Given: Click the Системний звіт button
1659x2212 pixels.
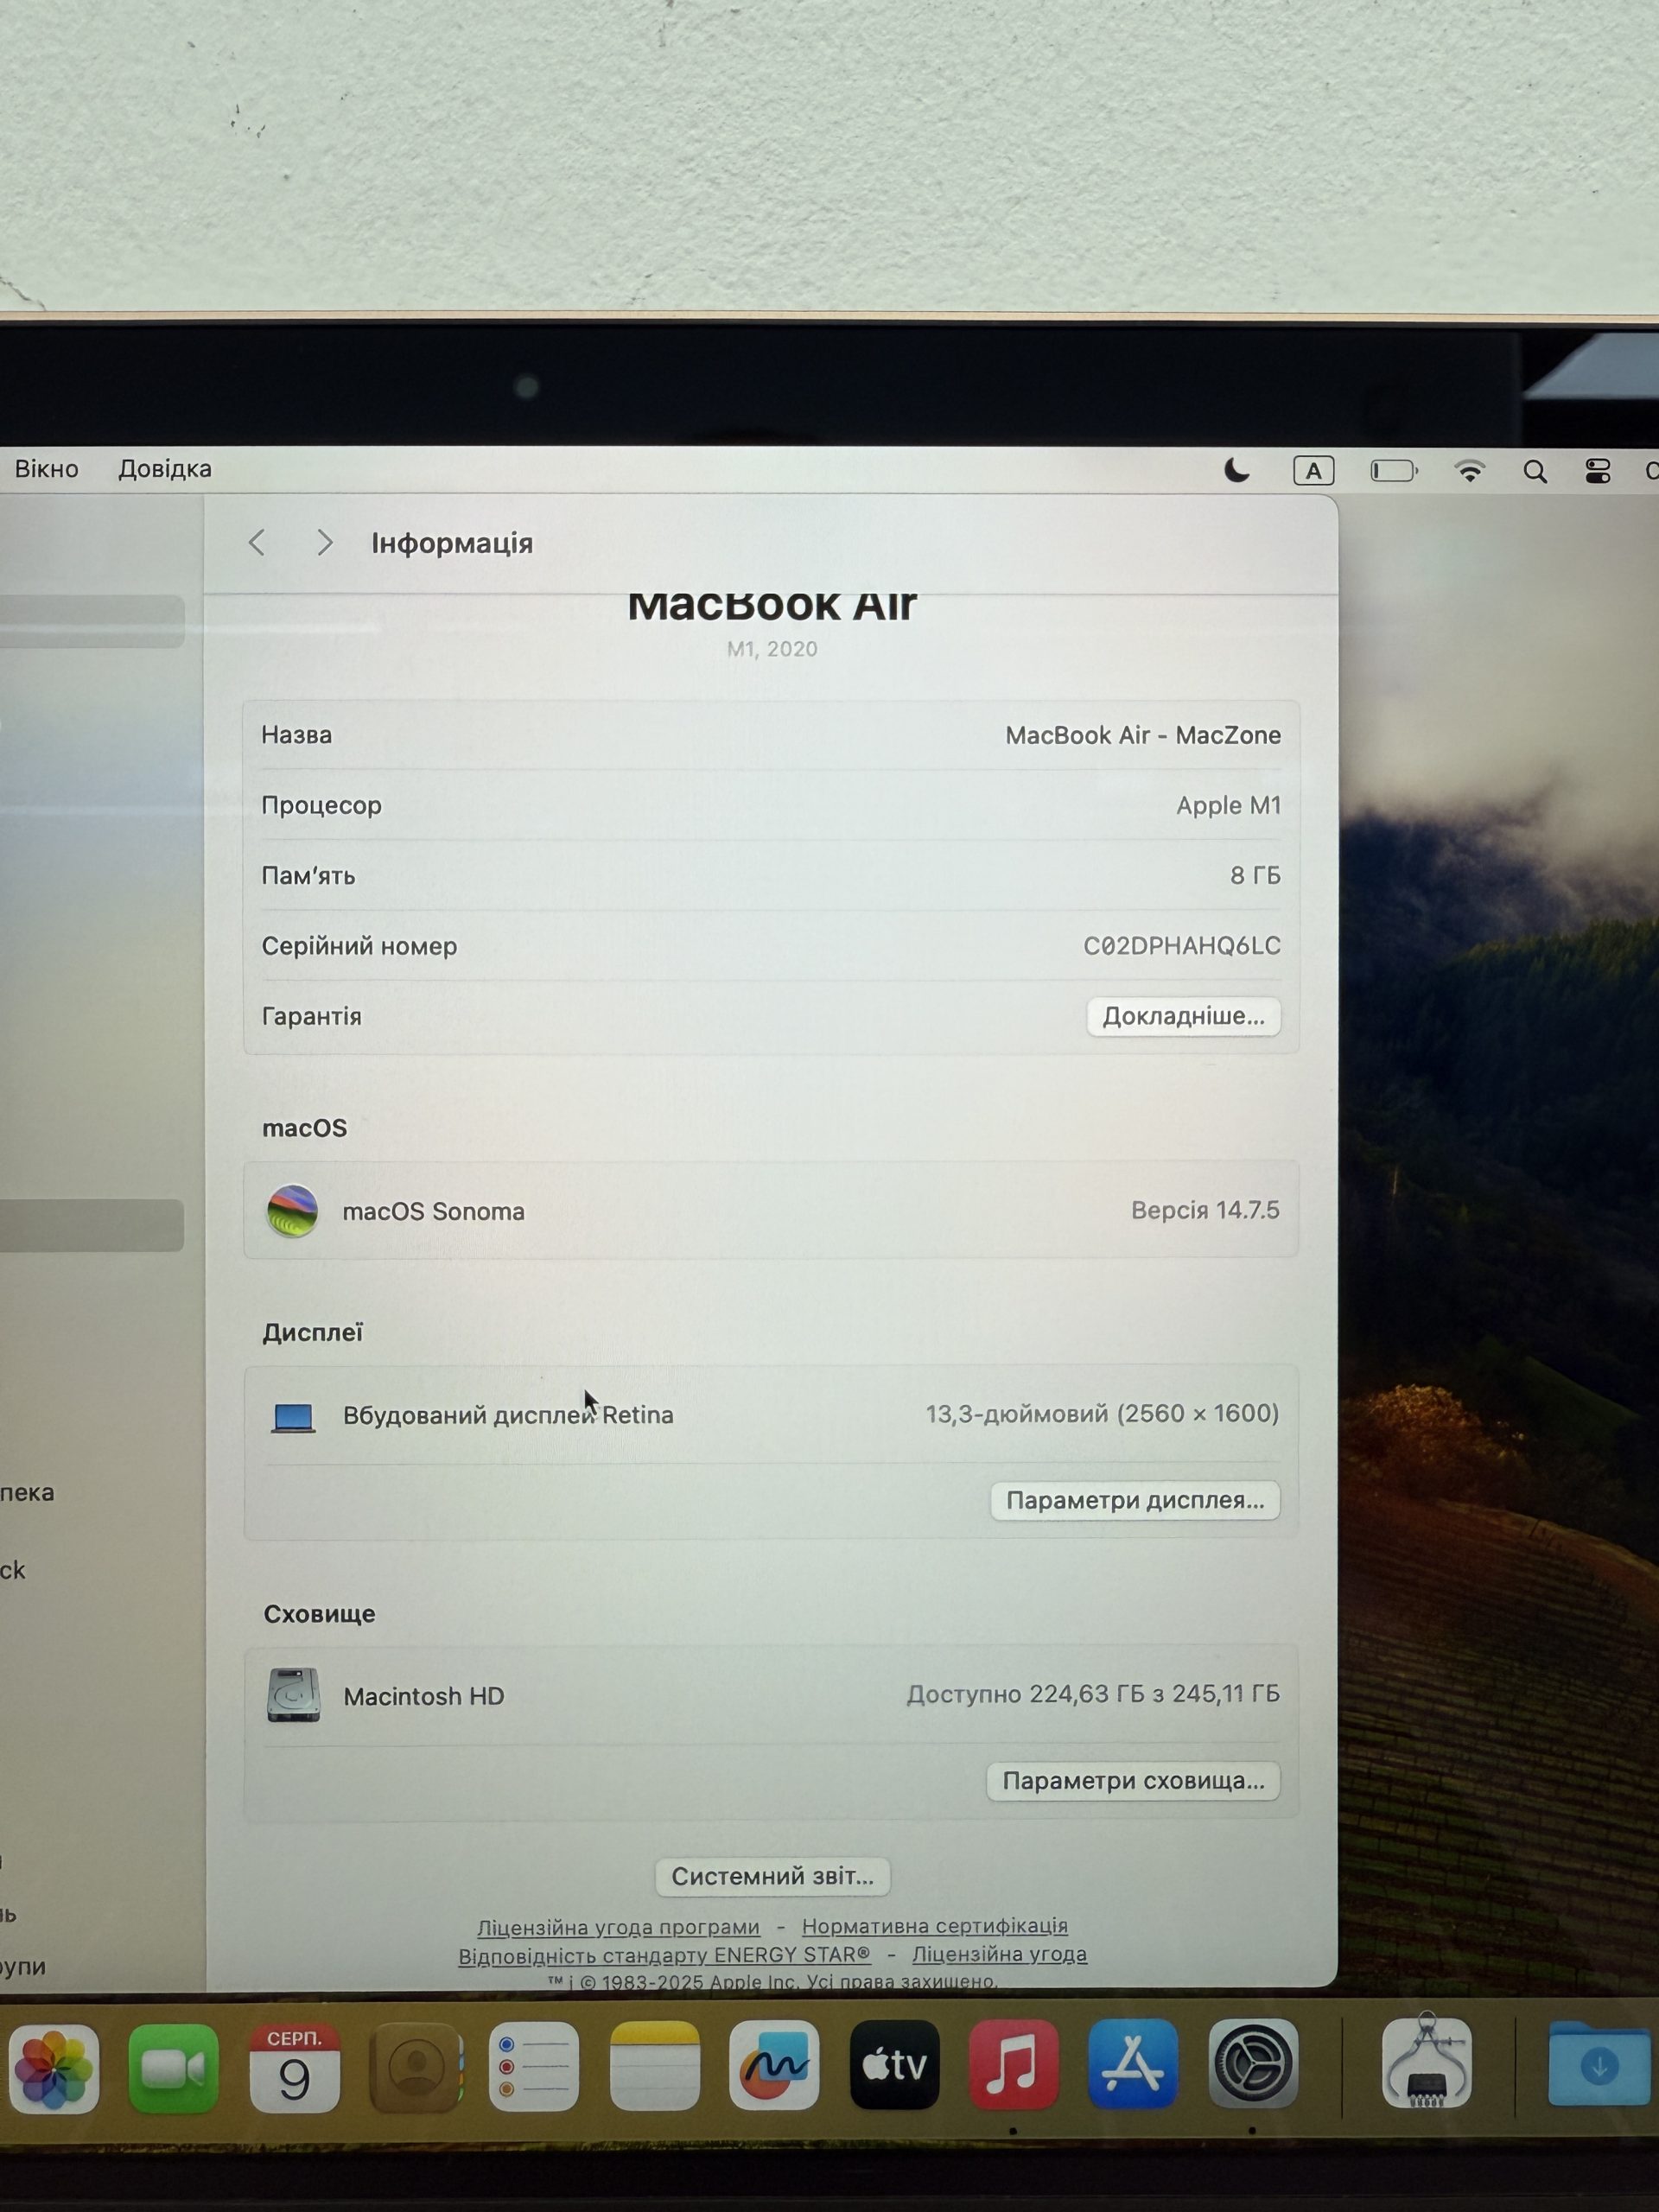Looking at the screenshot, I should 772,1876.
